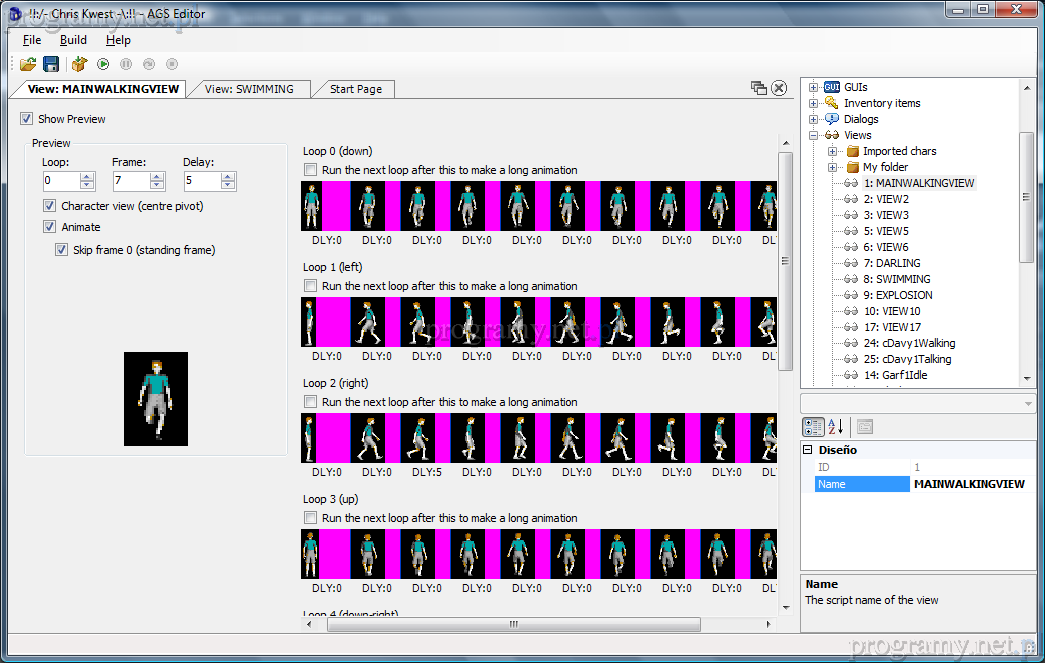Sort properties alphabetically with the A-Z icon
The width and height of the screenshot is (1045, 663).
tap(835, 427)
